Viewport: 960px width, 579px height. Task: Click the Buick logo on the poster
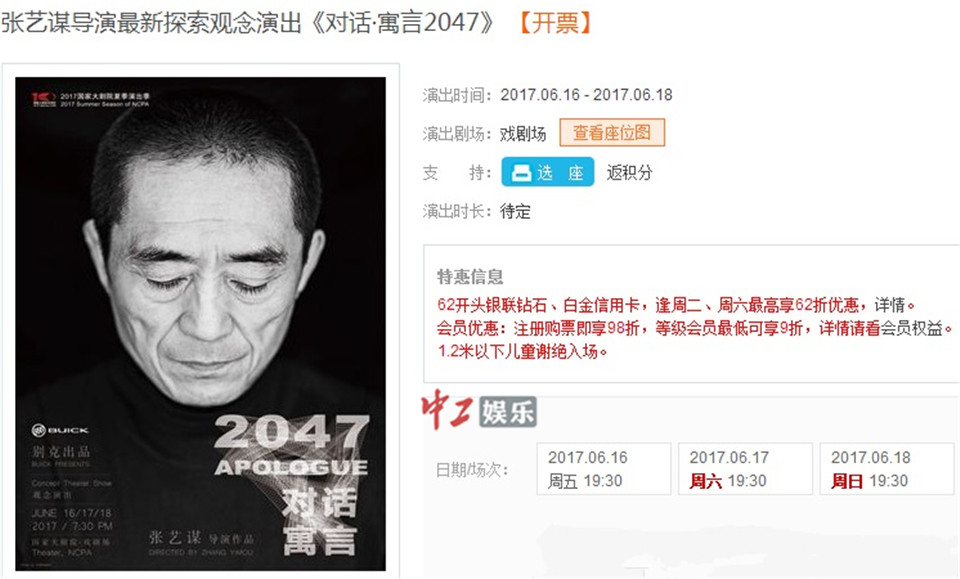pyautogui.click(x=60, y=430)
